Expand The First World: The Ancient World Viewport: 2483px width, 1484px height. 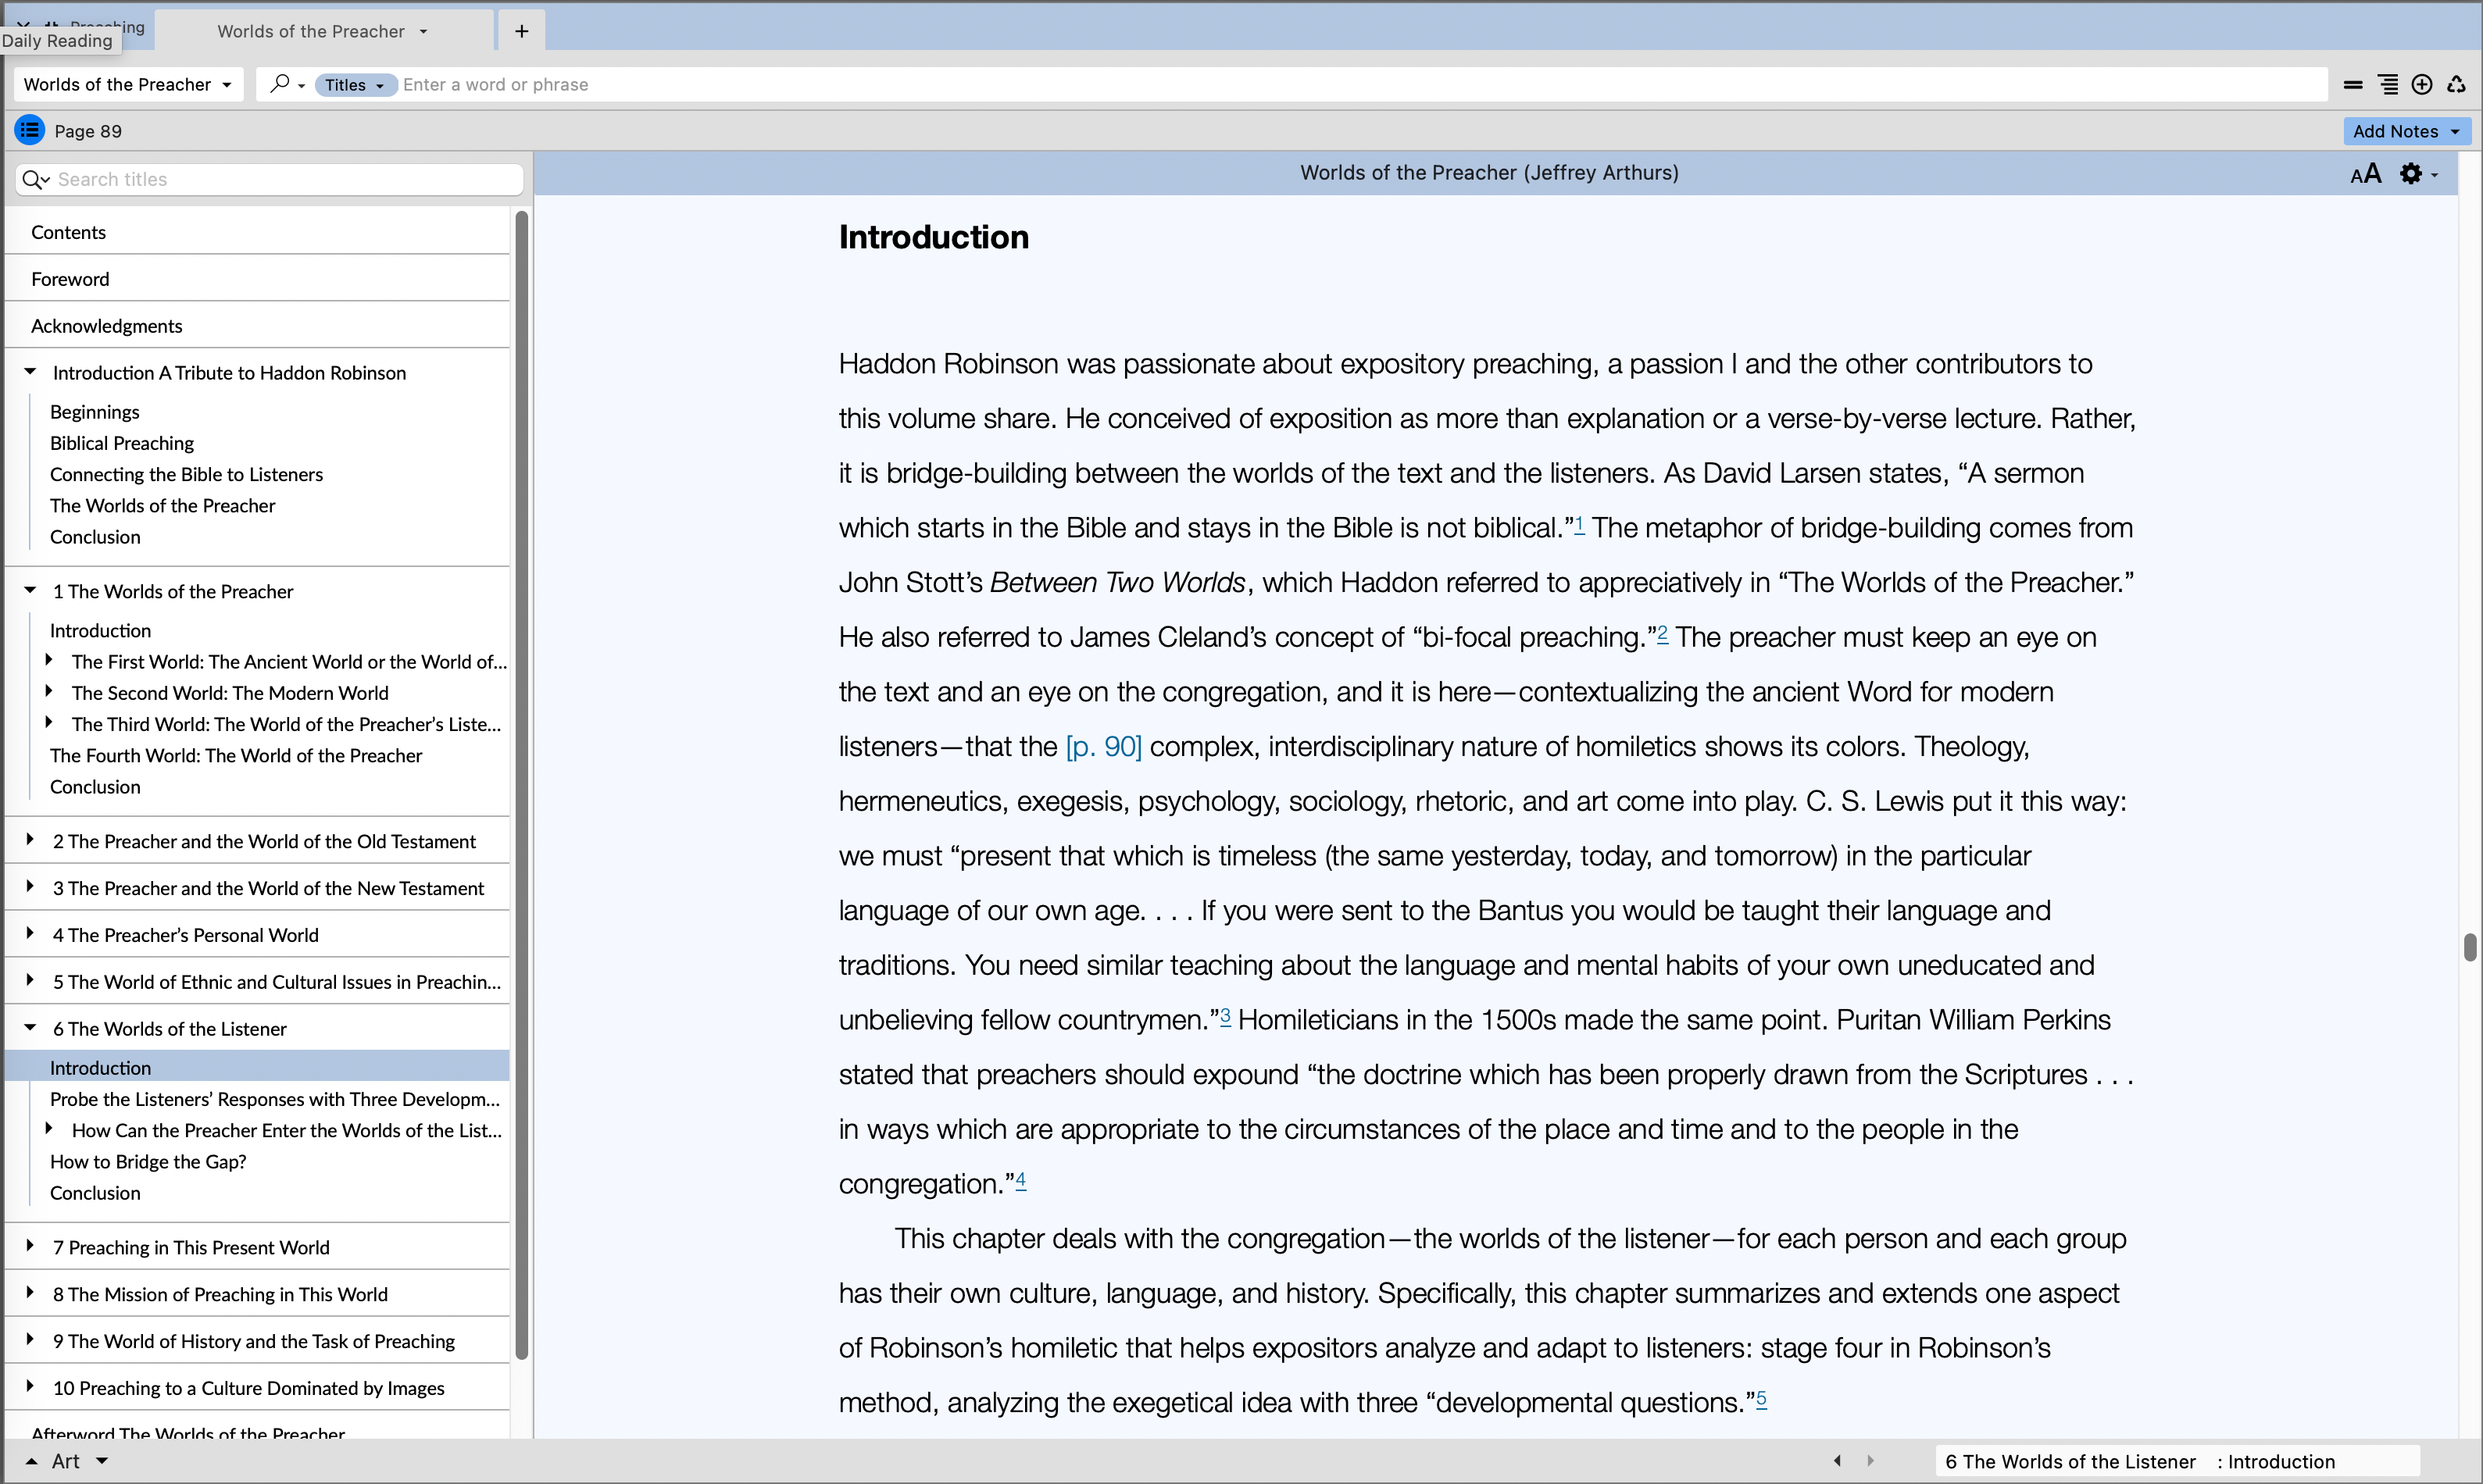pos(49,660)
